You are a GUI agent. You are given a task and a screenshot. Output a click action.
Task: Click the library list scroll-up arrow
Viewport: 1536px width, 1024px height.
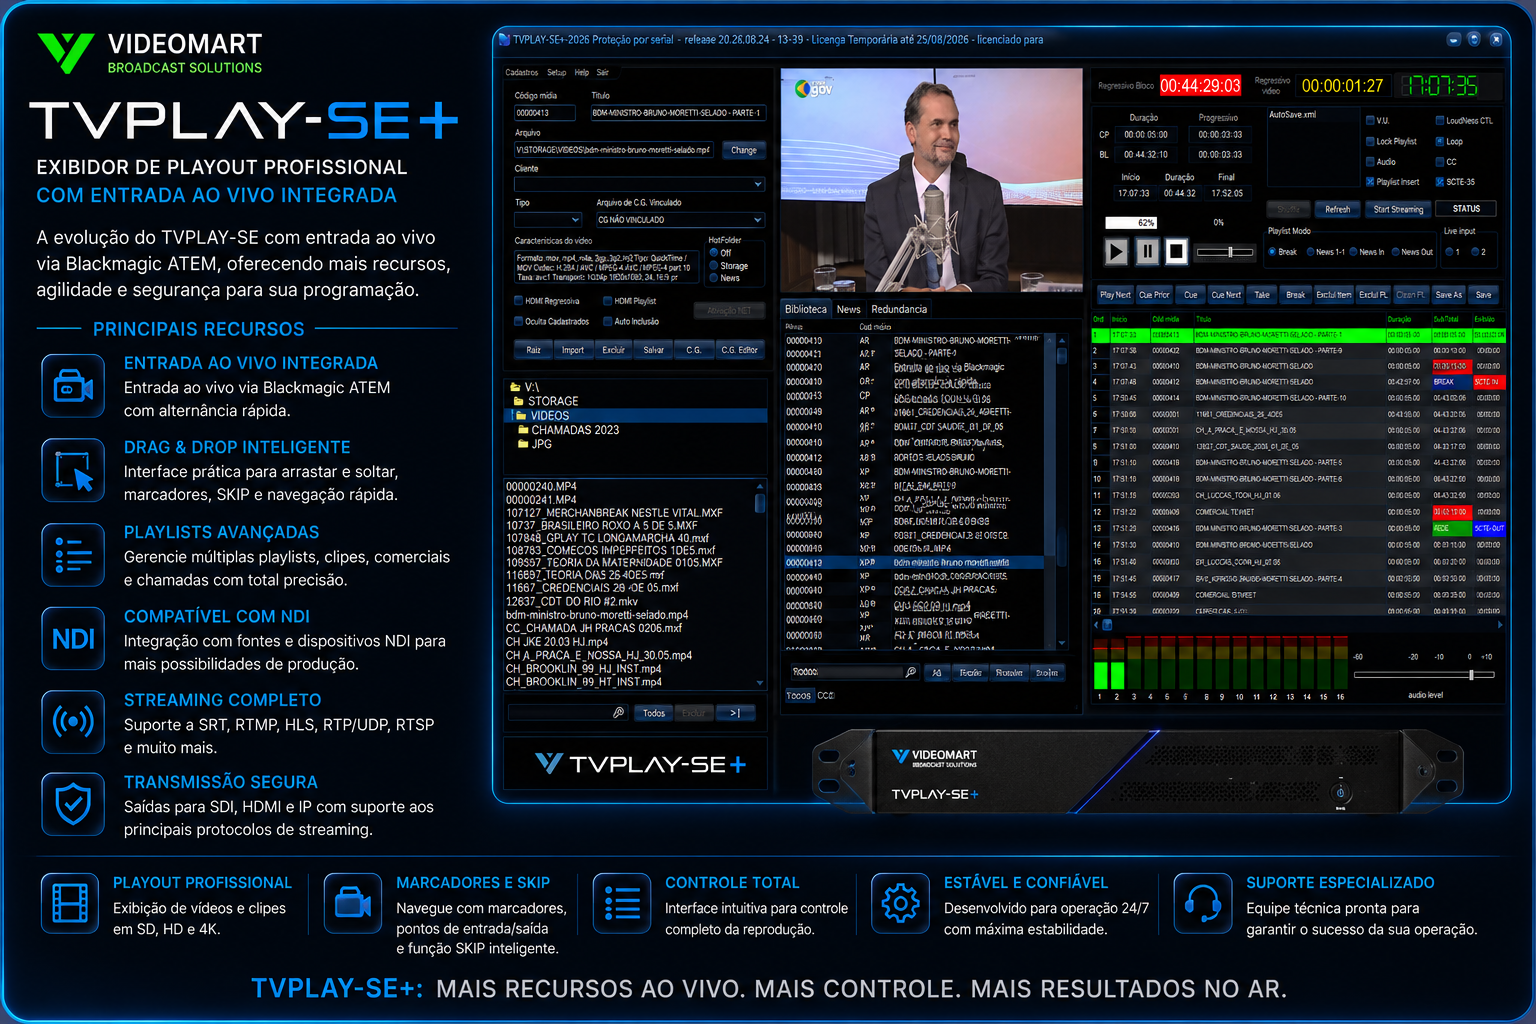pyautogui.click(x=1062, y=341)
